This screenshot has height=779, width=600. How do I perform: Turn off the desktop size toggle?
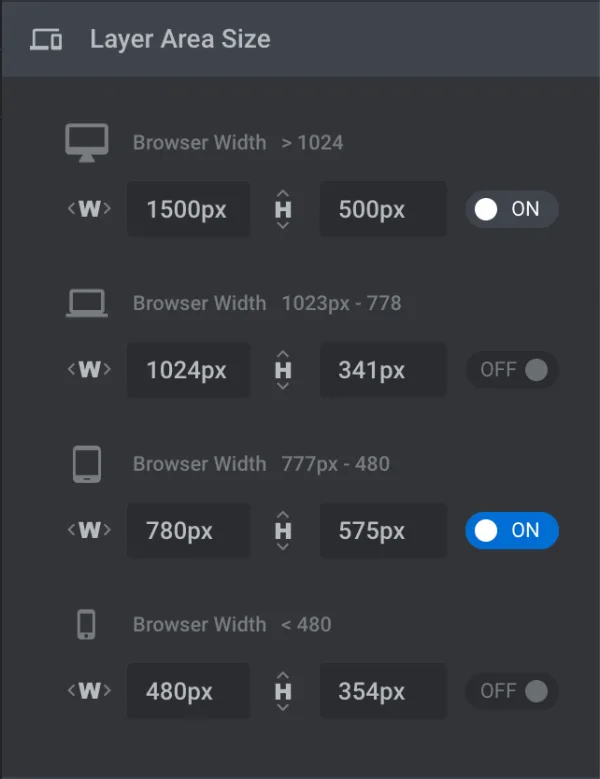511,209
